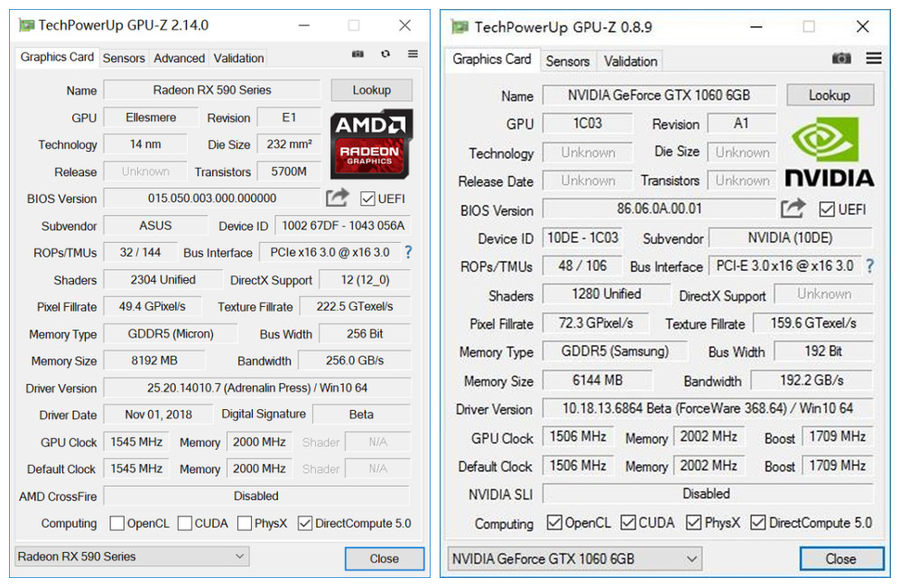Open the Validation tab in GPU-Z 2.14.0

pos(239,58)
